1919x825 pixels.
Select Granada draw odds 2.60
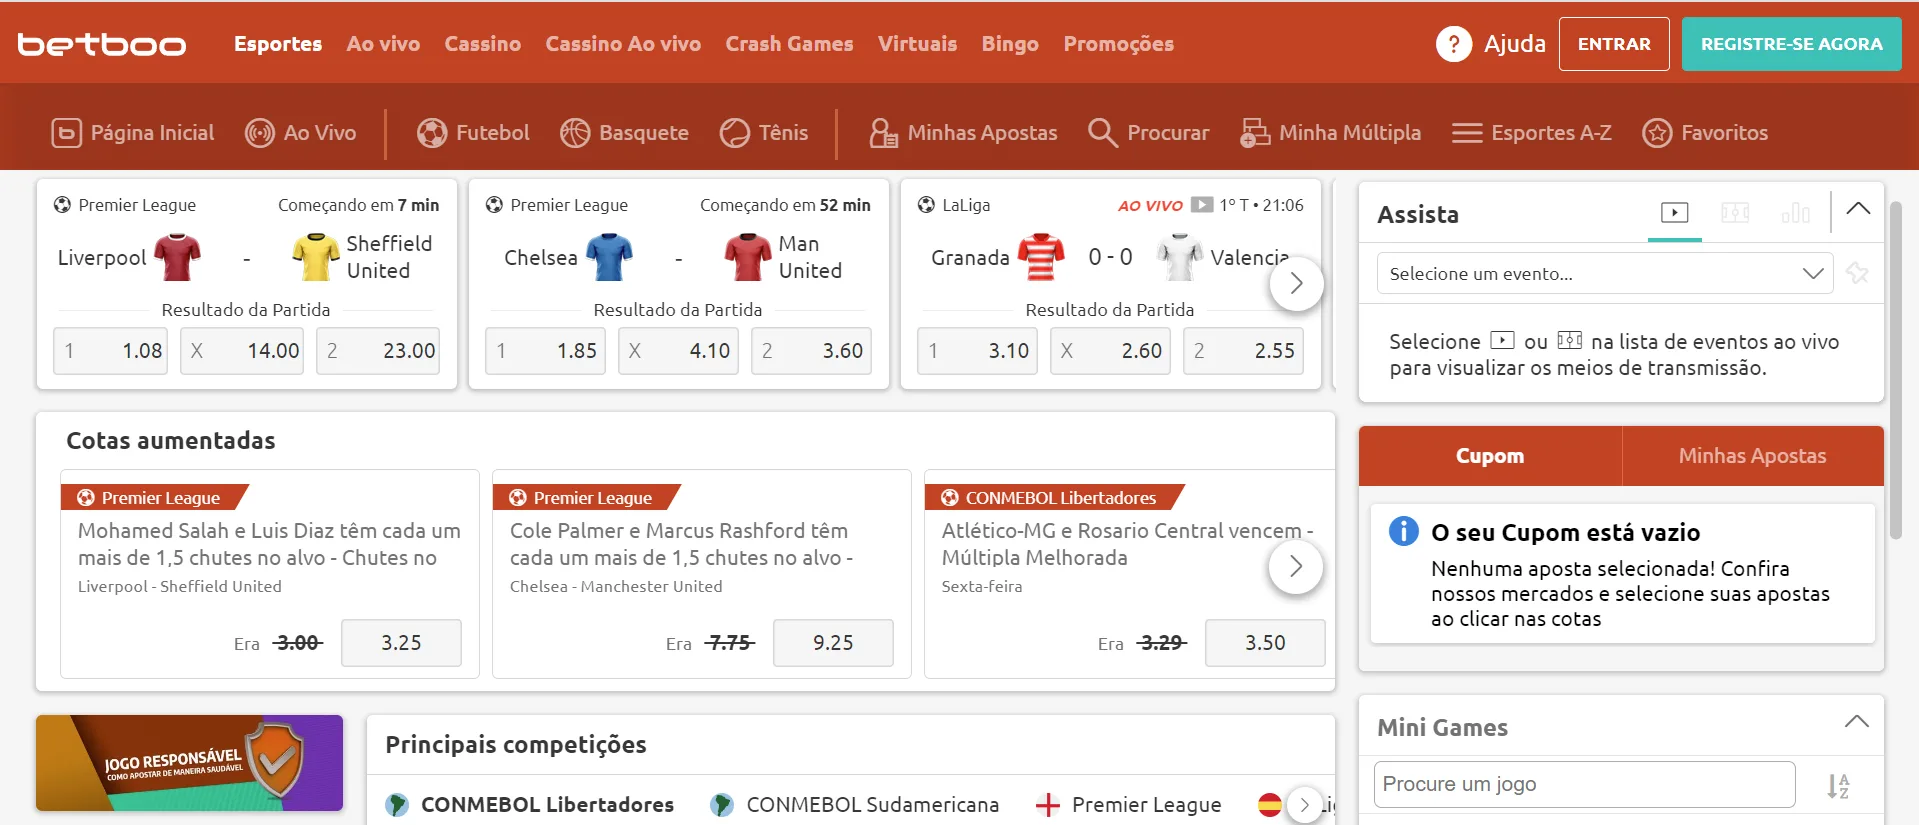tap(1110, 351)
